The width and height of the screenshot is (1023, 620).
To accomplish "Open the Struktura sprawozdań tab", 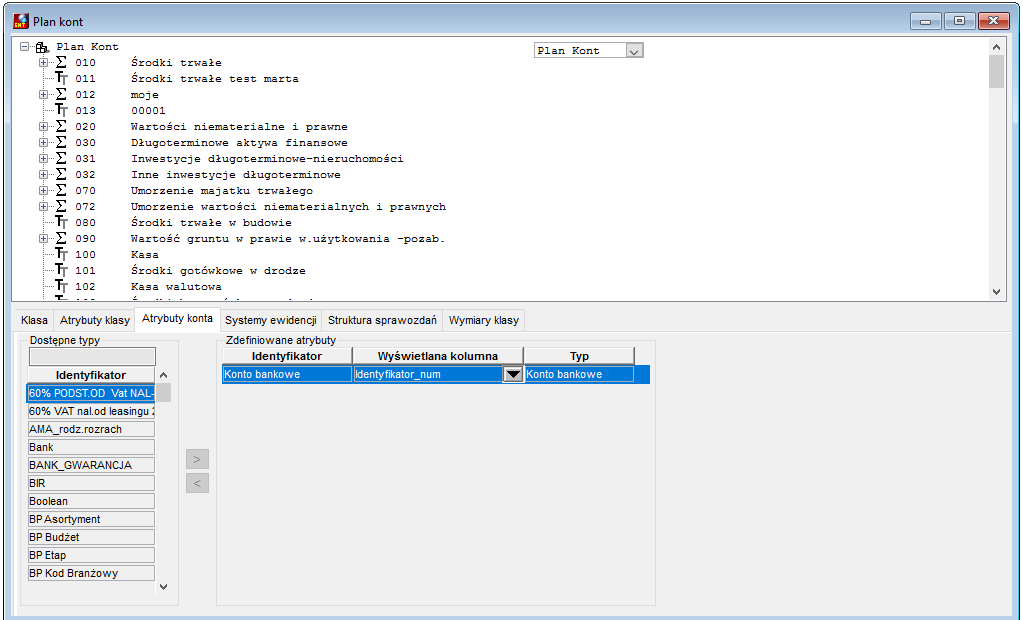I will [x=382, y=320].
